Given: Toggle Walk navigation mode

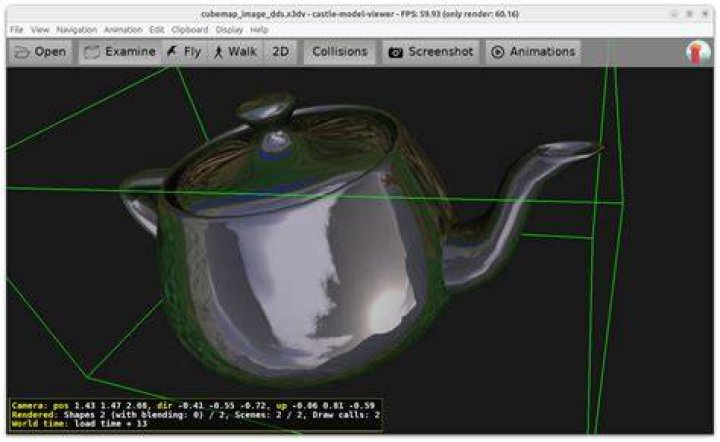Looking at the screenshot, I should point(235,52).
